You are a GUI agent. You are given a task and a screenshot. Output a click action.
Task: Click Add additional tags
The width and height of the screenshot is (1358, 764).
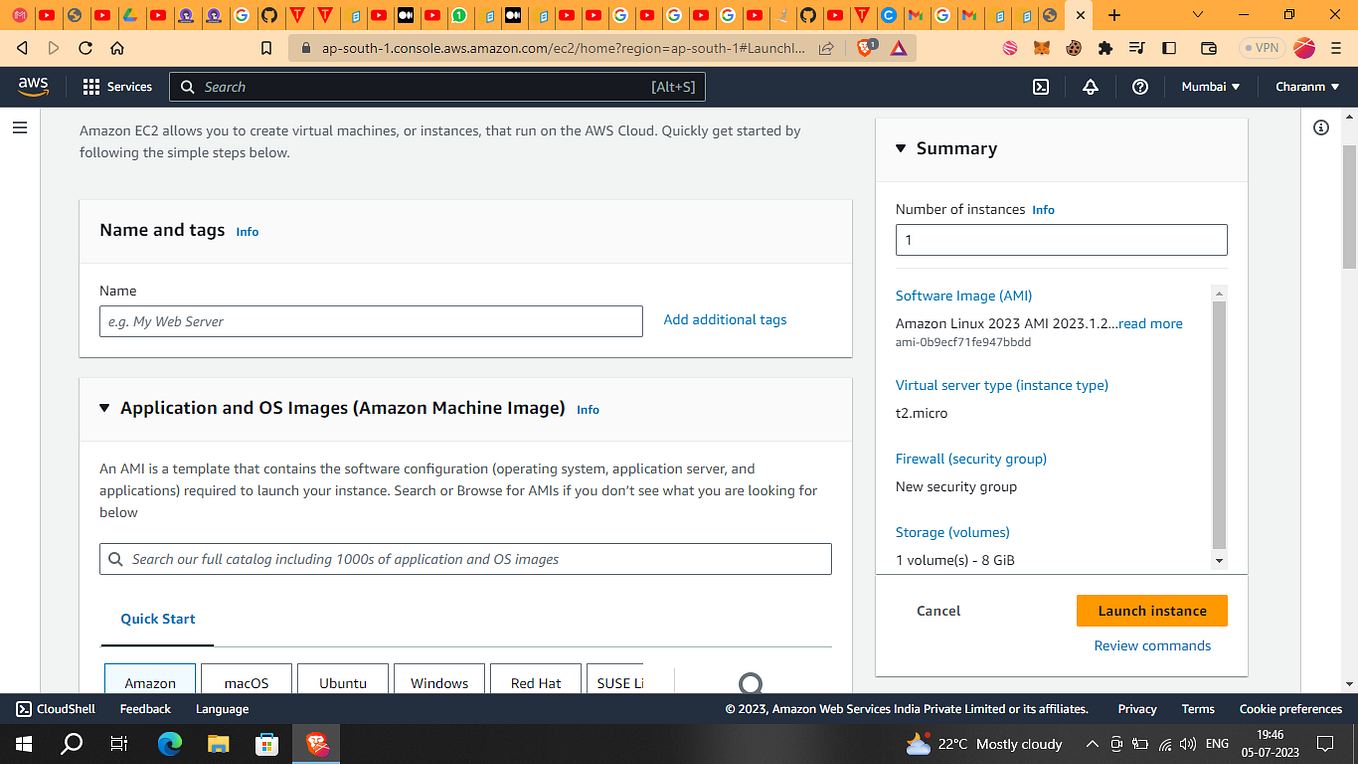(x=724, y=319)
